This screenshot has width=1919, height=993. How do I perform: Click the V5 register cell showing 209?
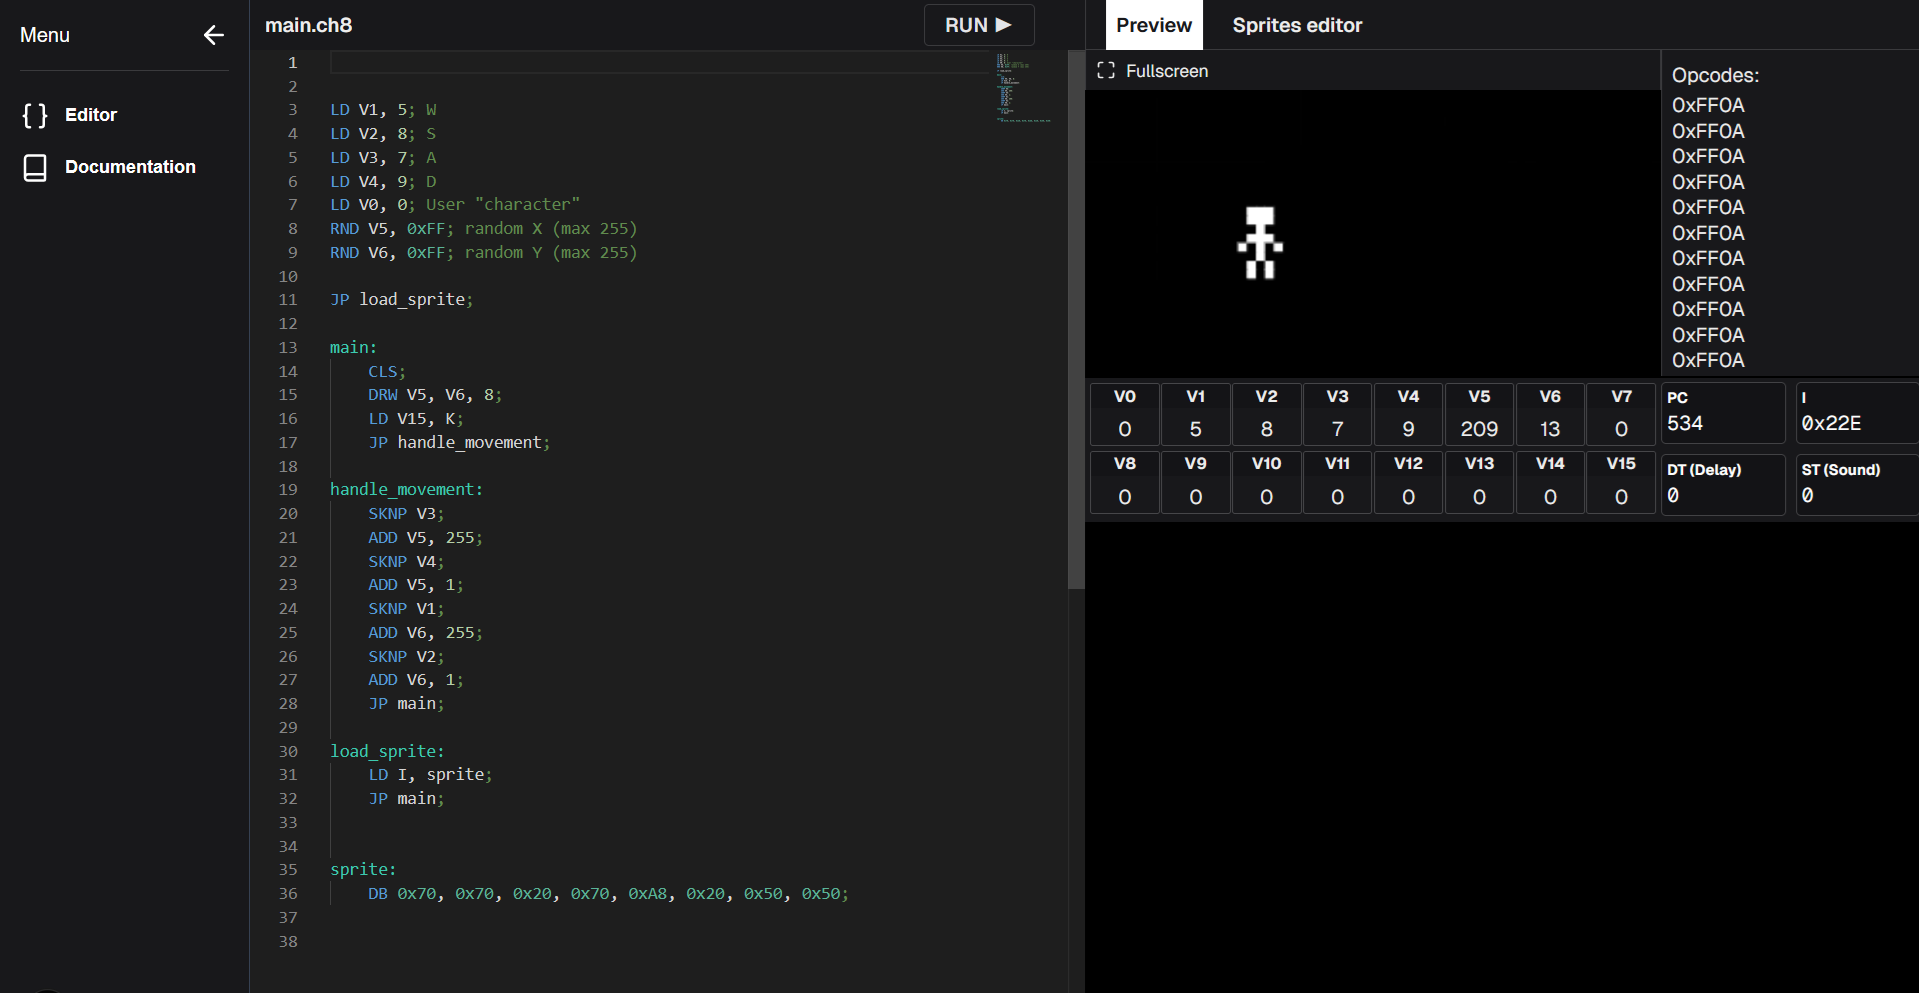tap(1479, 413)
